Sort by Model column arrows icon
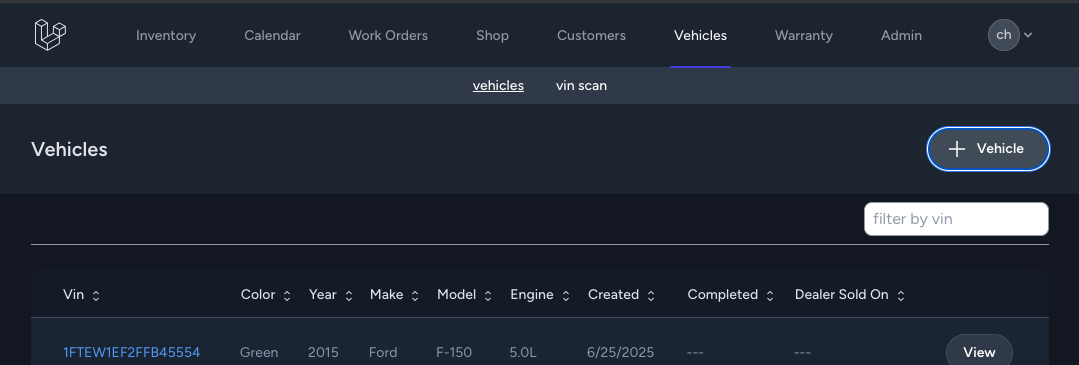1079x365 pixels. coord(488,295)
